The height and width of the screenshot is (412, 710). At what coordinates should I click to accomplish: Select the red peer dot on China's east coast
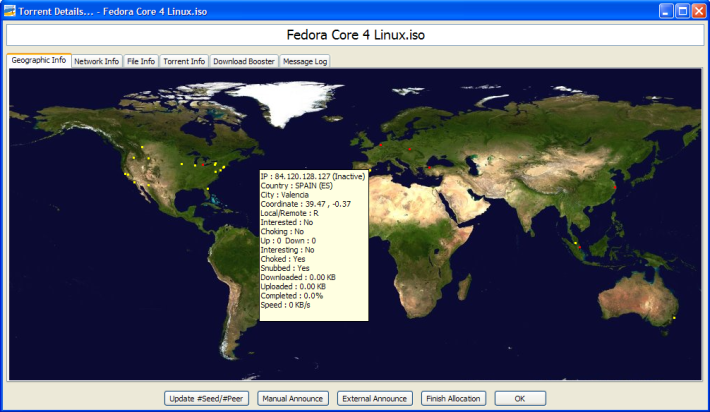(614, 187)
